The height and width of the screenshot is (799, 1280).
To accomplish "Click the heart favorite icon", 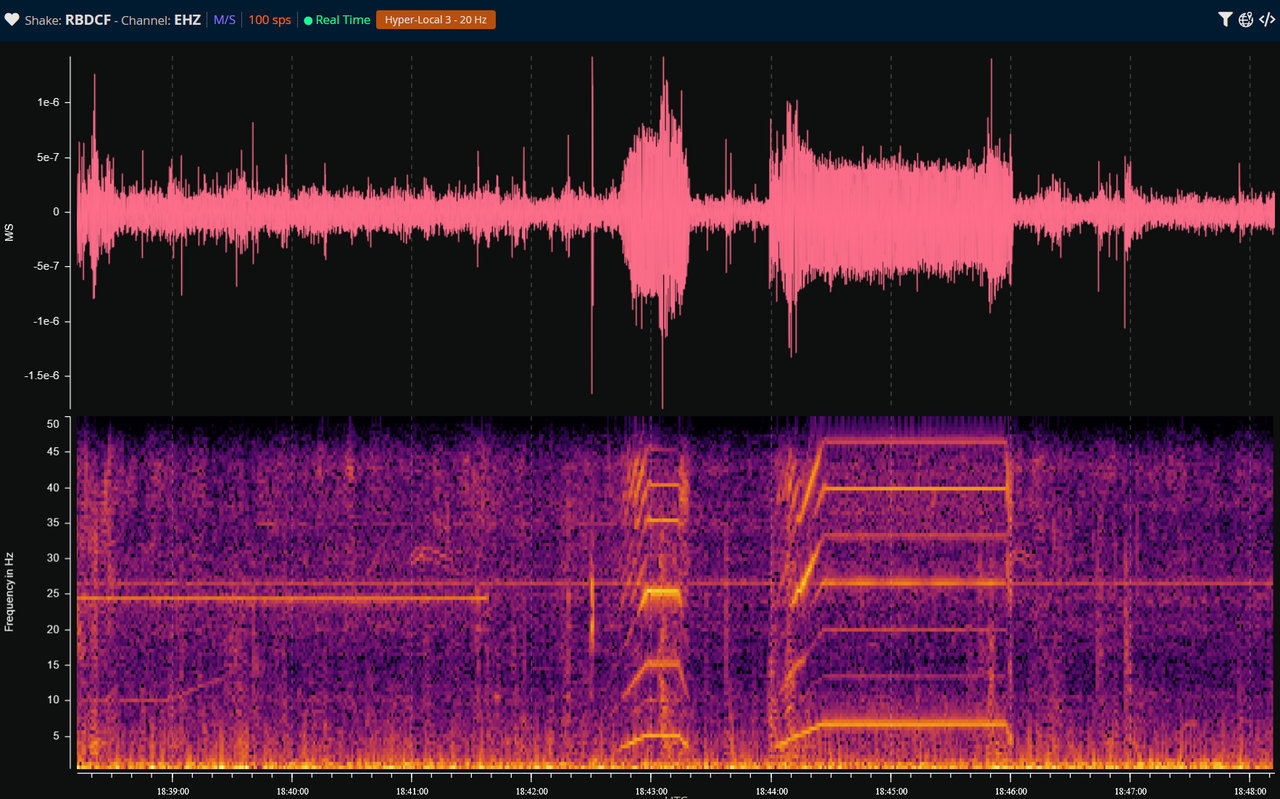I will tap(12, 20).
